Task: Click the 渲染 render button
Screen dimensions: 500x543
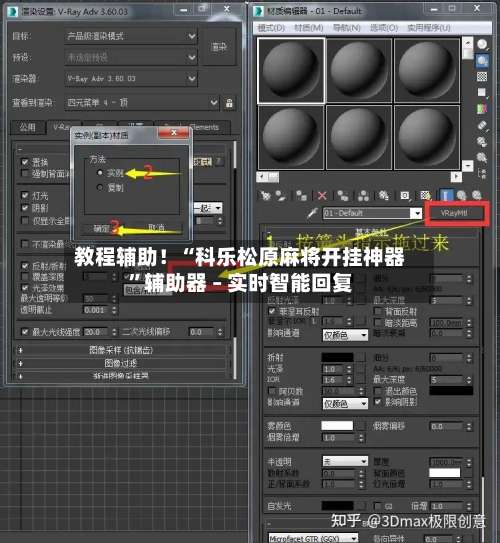Action: pyautogui.click(x=219, y=47)
